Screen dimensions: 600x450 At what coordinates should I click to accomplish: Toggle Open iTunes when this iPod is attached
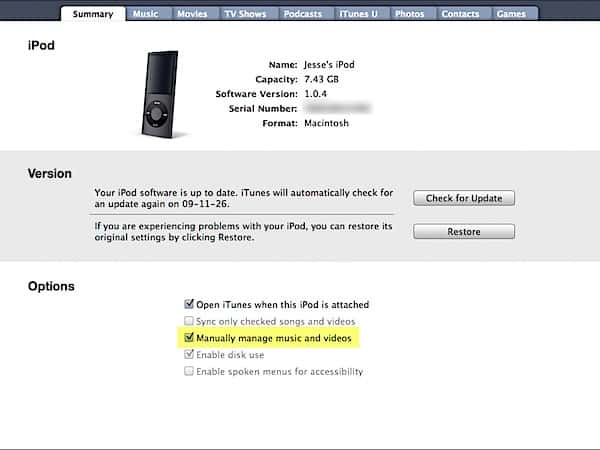click(189, 304)
